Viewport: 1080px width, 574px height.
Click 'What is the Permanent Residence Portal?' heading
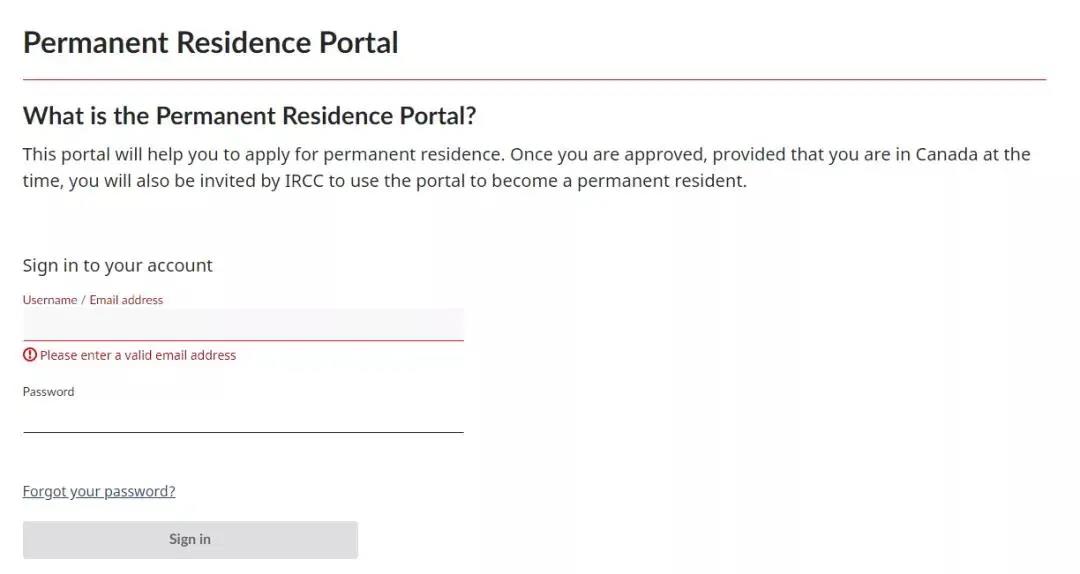point(249,116)
